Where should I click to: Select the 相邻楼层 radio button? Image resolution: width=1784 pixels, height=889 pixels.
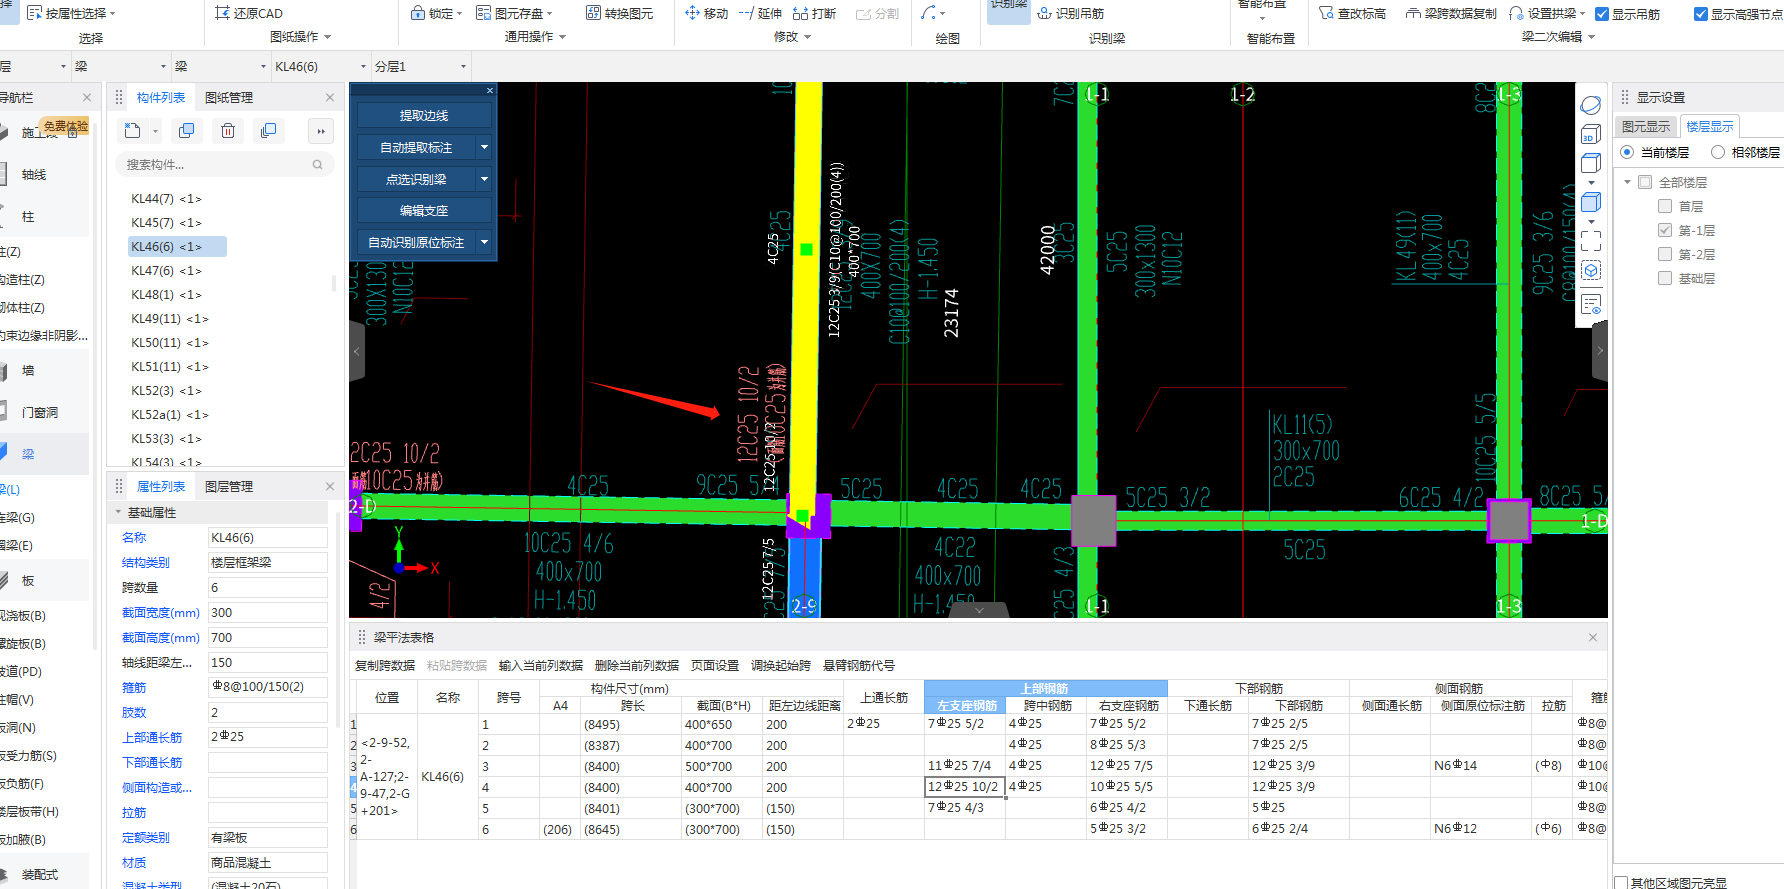[1718, 152]
